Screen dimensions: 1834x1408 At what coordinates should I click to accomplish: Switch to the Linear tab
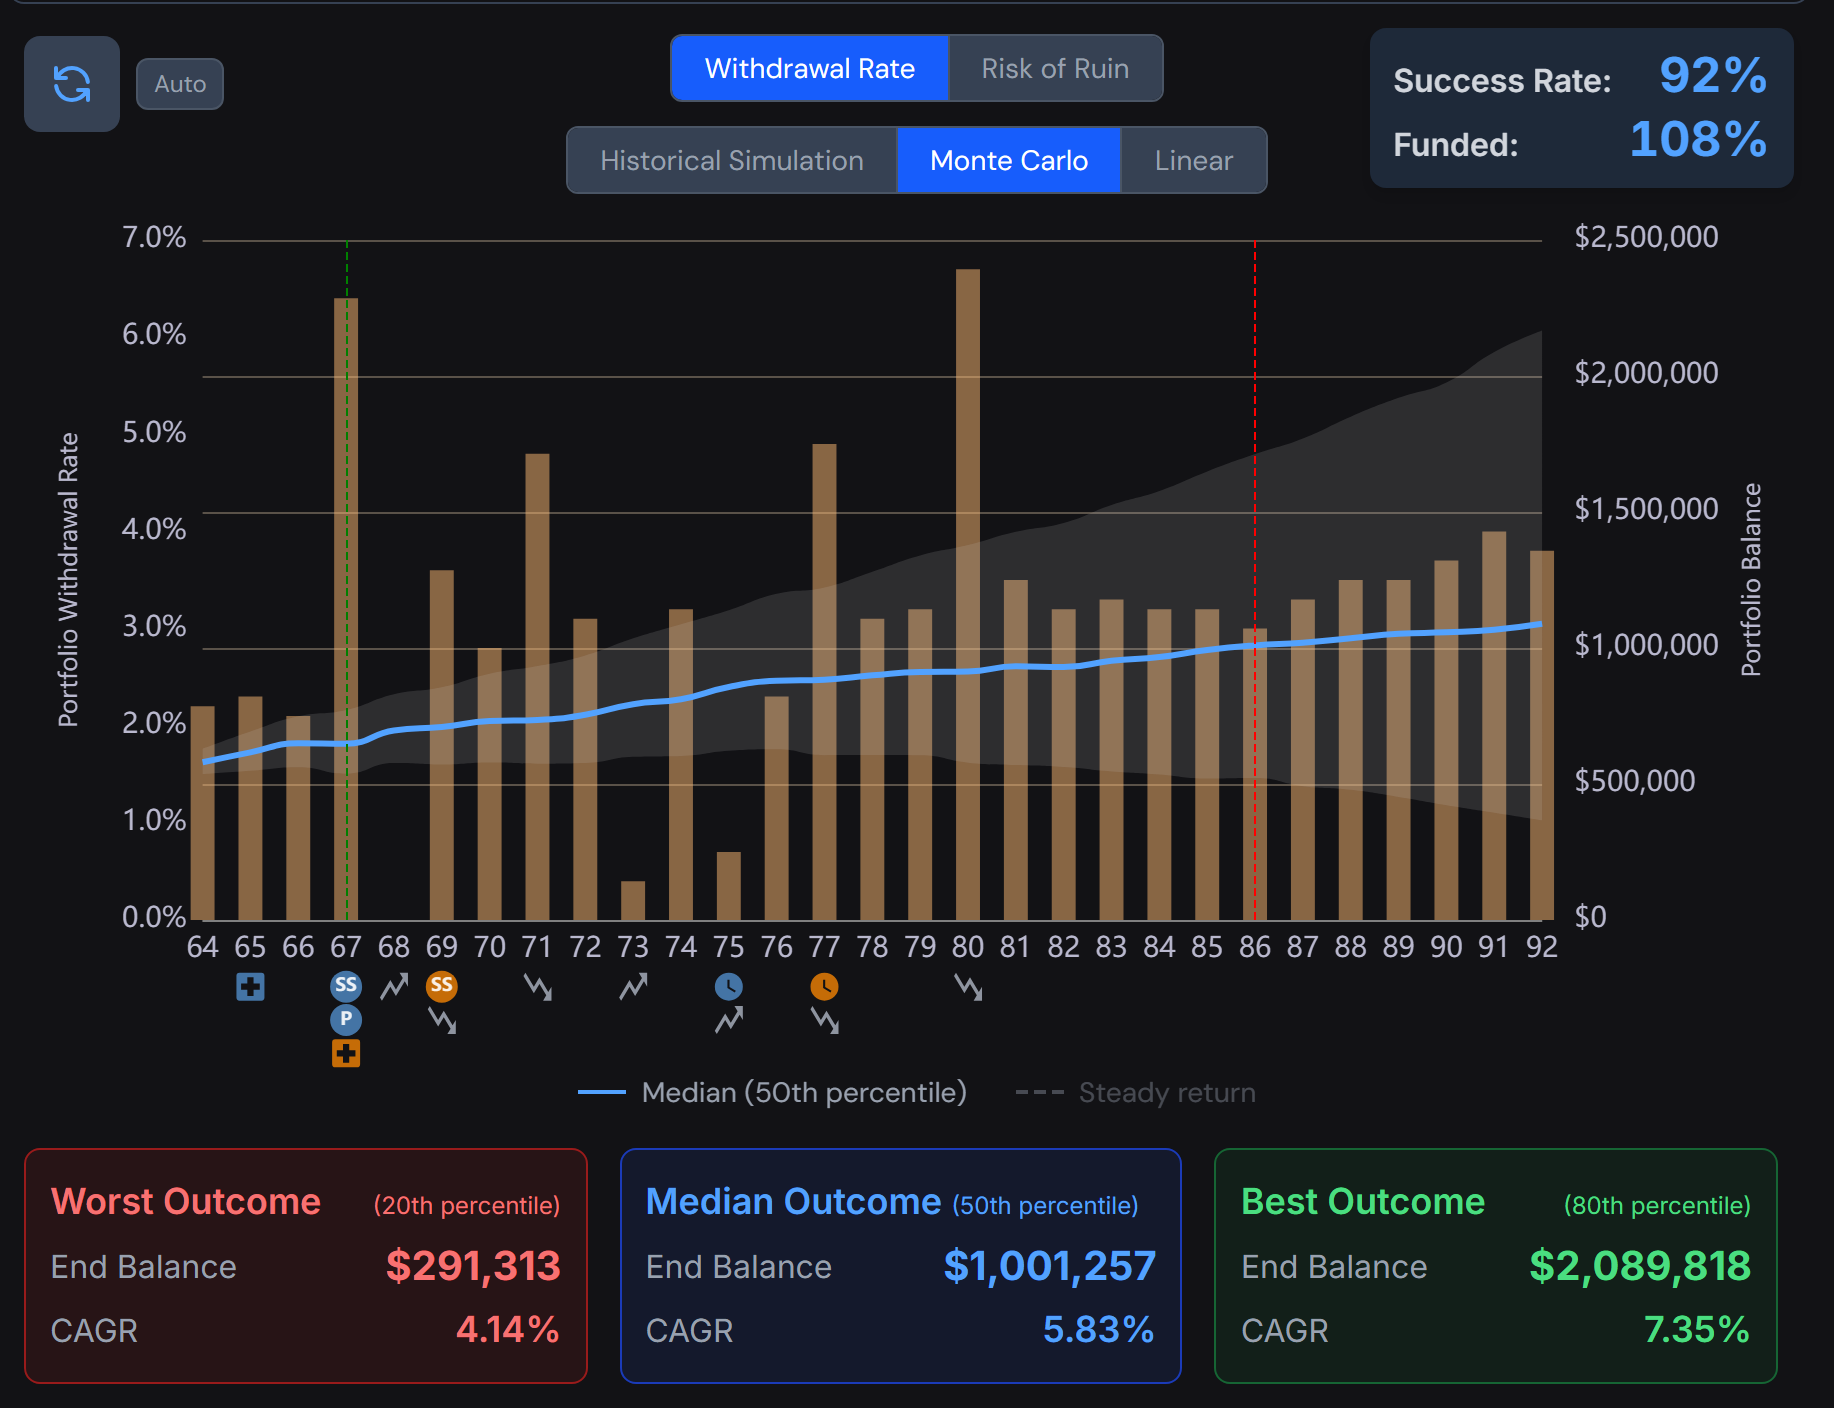(x=1193, y=160)
